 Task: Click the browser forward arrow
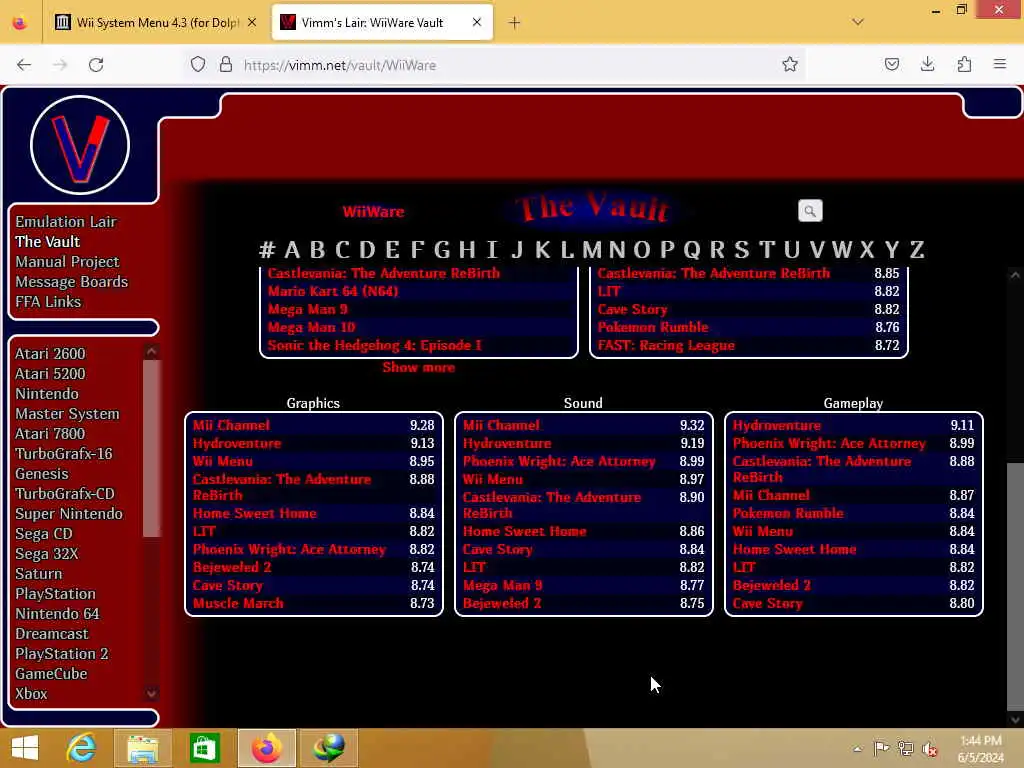(60, 65)
